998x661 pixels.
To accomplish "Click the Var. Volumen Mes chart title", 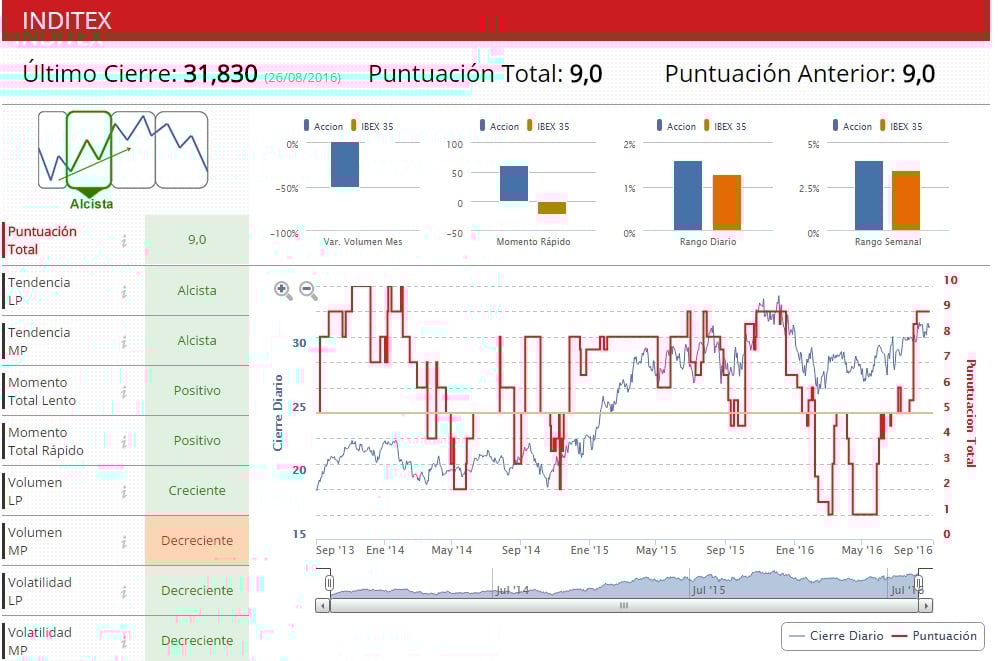I will point(363,242).
